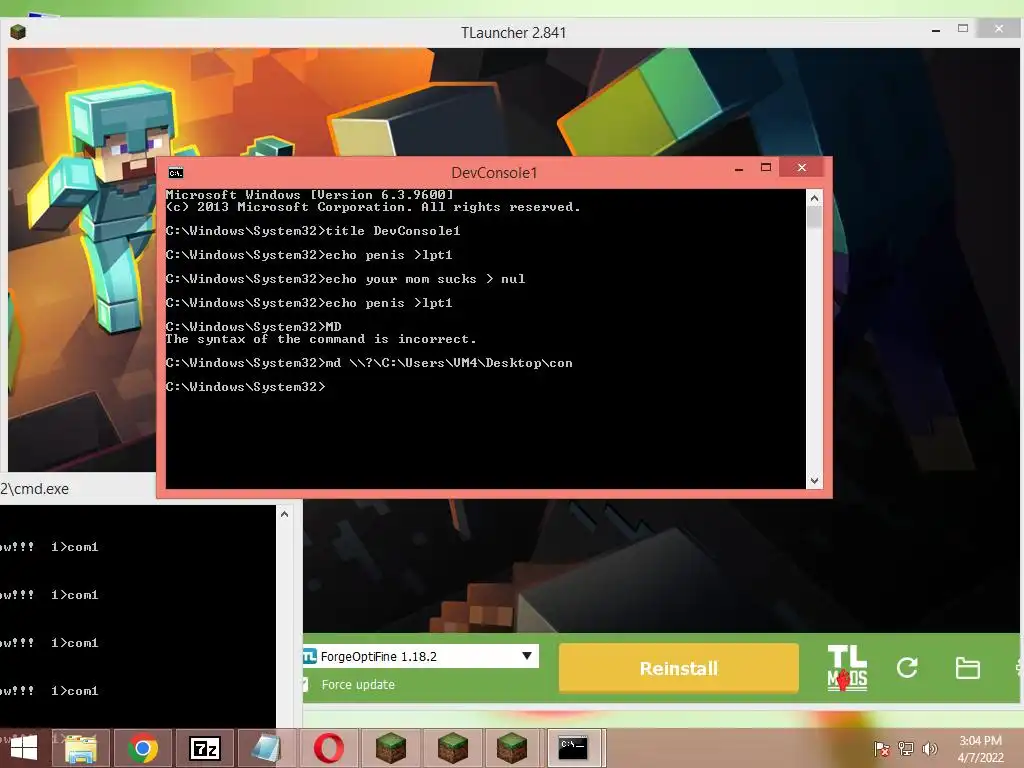This screenshot has width=1024, height=768.
Task: Minimize the DevConsole1 window
Action: click(739, 169)
